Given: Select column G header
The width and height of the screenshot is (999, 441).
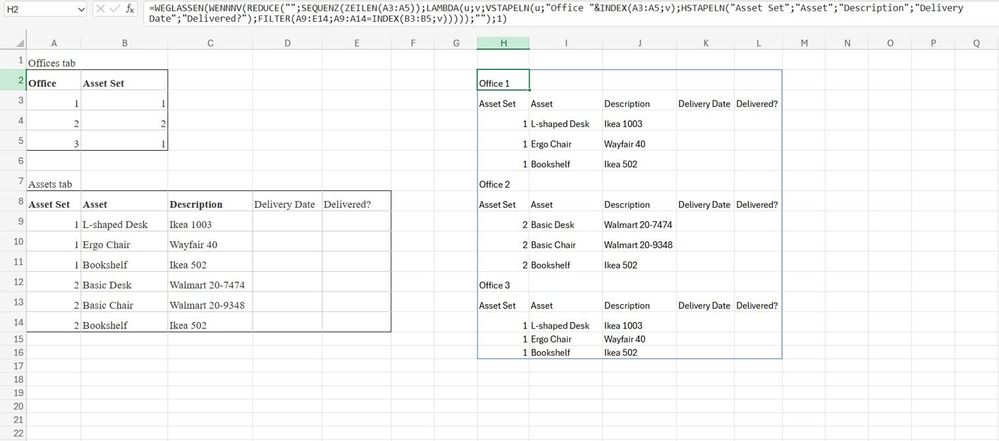Looking at the screenshot, I should pyautogui.click(x=456, y=43).
